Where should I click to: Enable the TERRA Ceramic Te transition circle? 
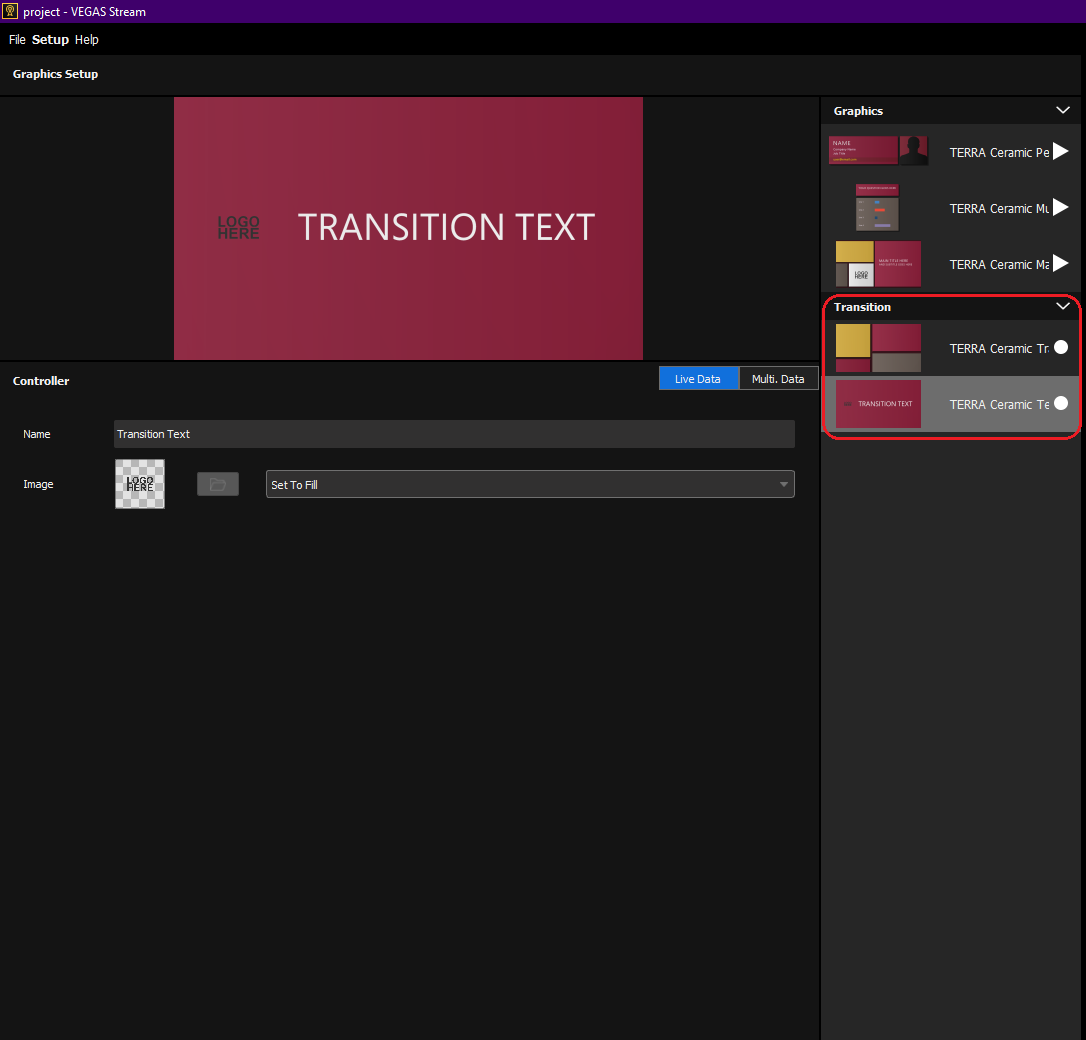tap(1060, 403)
